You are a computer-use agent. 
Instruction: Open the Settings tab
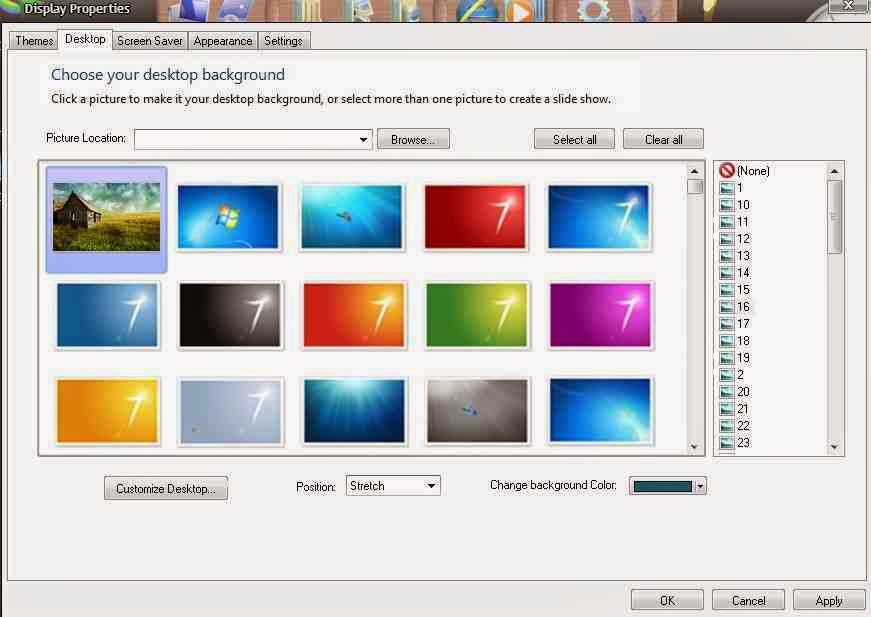(283, 41)
